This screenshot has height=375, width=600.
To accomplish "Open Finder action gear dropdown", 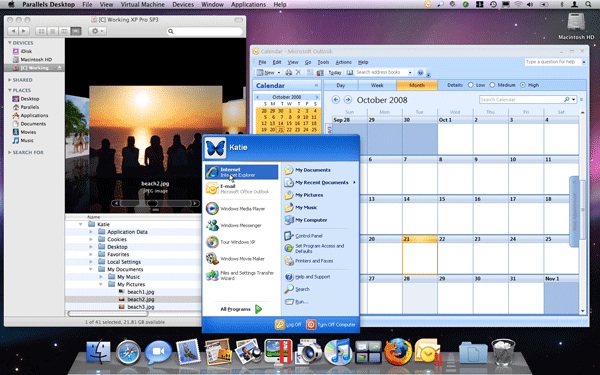I will (x=97, y=31).
